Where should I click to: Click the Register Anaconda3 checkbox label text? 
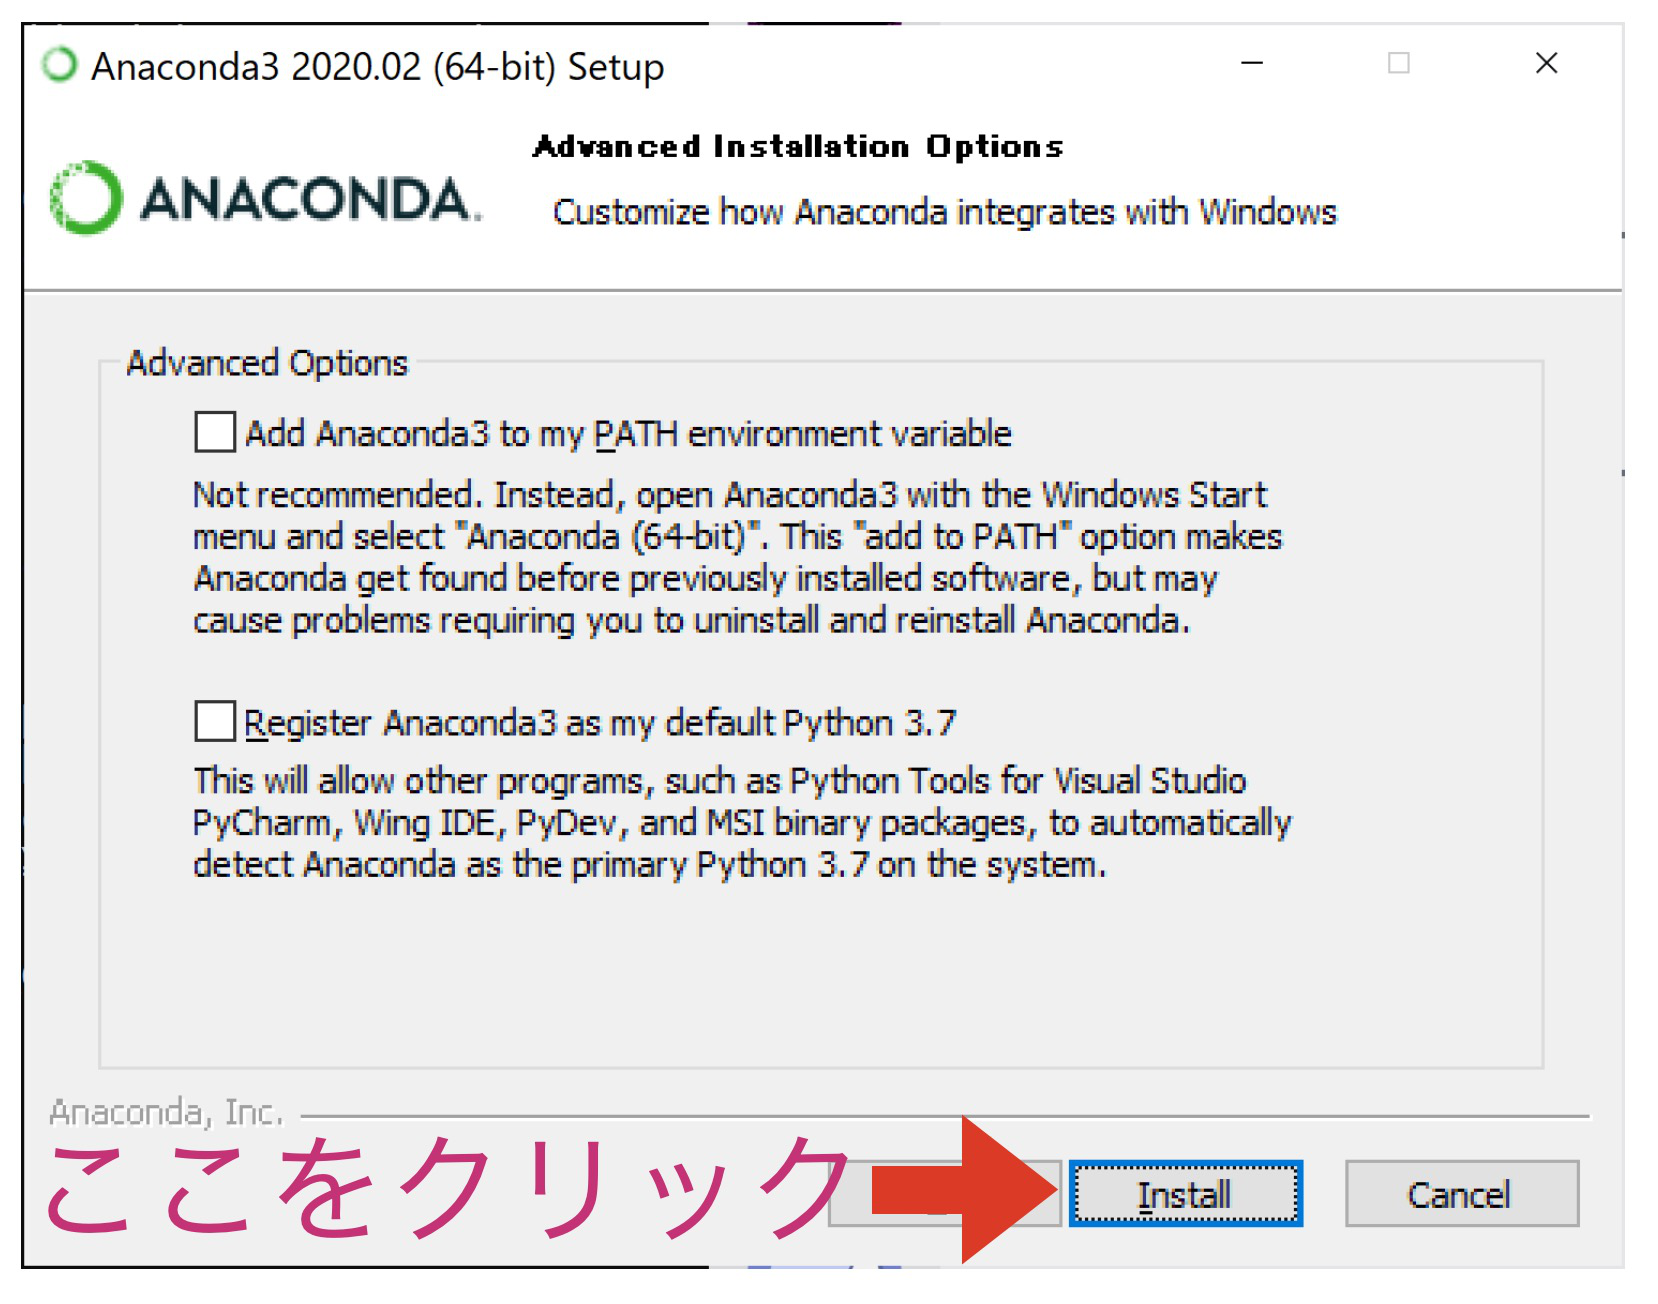coord(600,720)
